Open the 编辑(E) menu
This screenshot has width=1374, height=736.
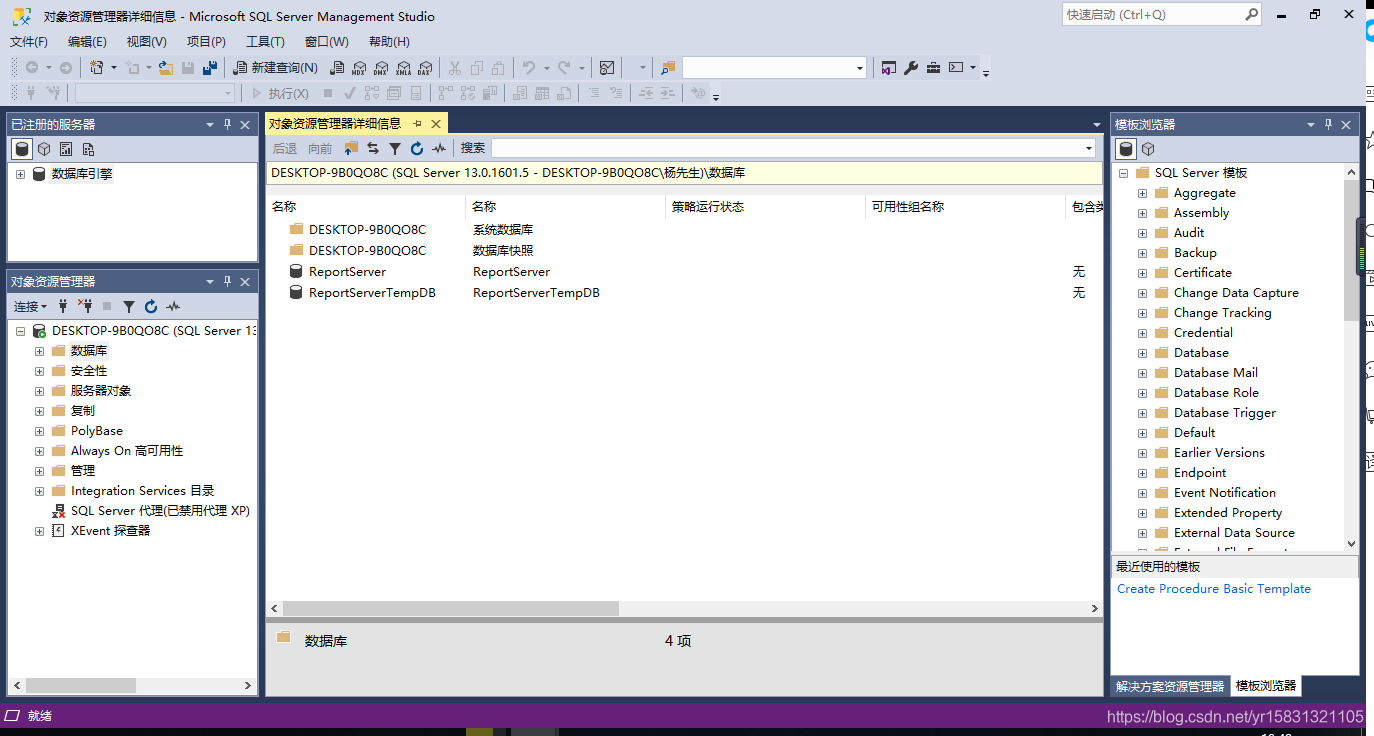point(87,42)
